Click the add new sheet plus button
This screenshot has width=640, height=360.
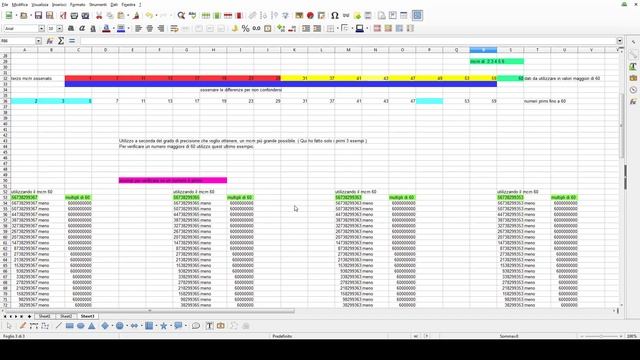pyautogui.click(x=29, y=316)
